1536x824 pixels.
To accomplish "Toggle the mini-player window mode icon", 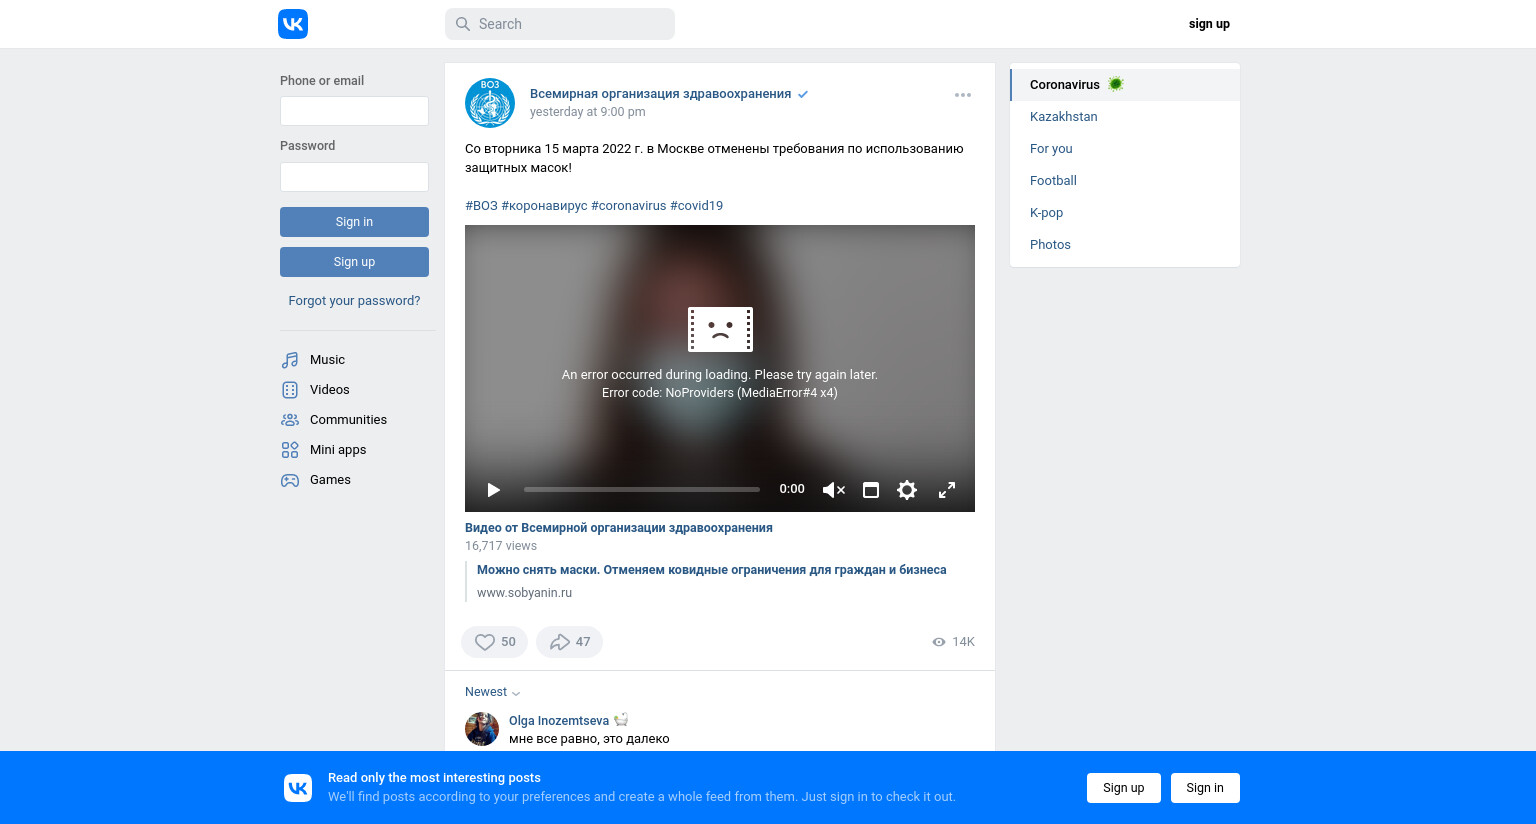I will 871,490.
